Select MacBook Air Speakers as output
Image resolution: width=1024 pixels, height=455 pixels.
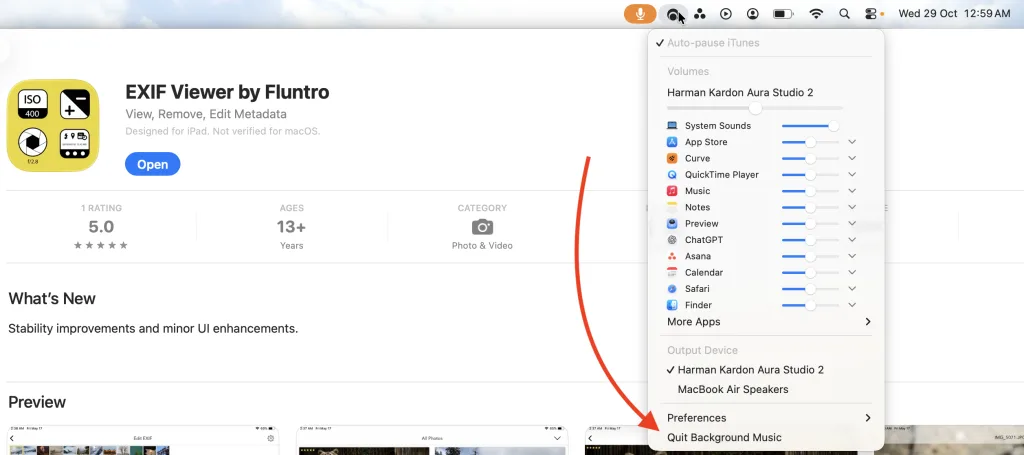pos(732,389)
